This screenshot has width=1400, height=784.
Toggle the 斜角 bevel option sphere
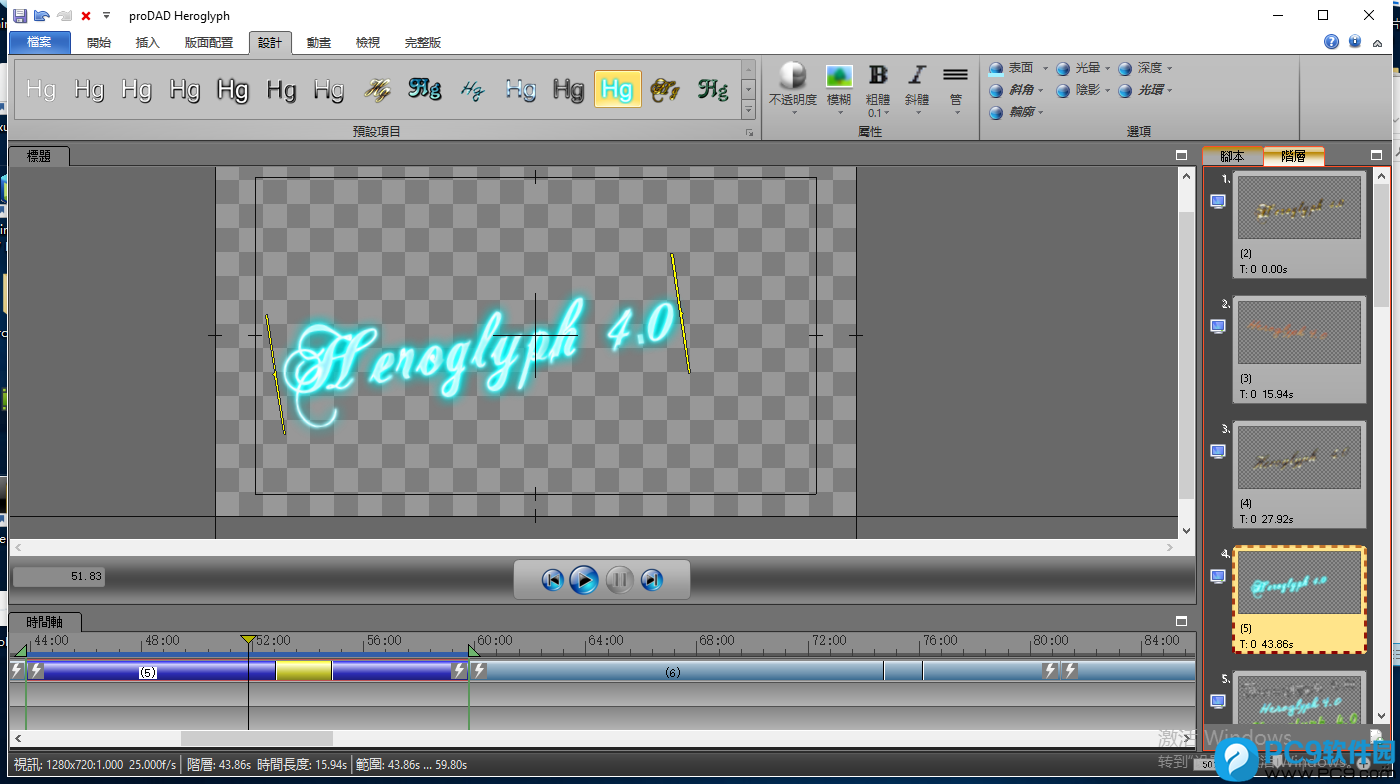pyautogui.click(x=996, y=91)
